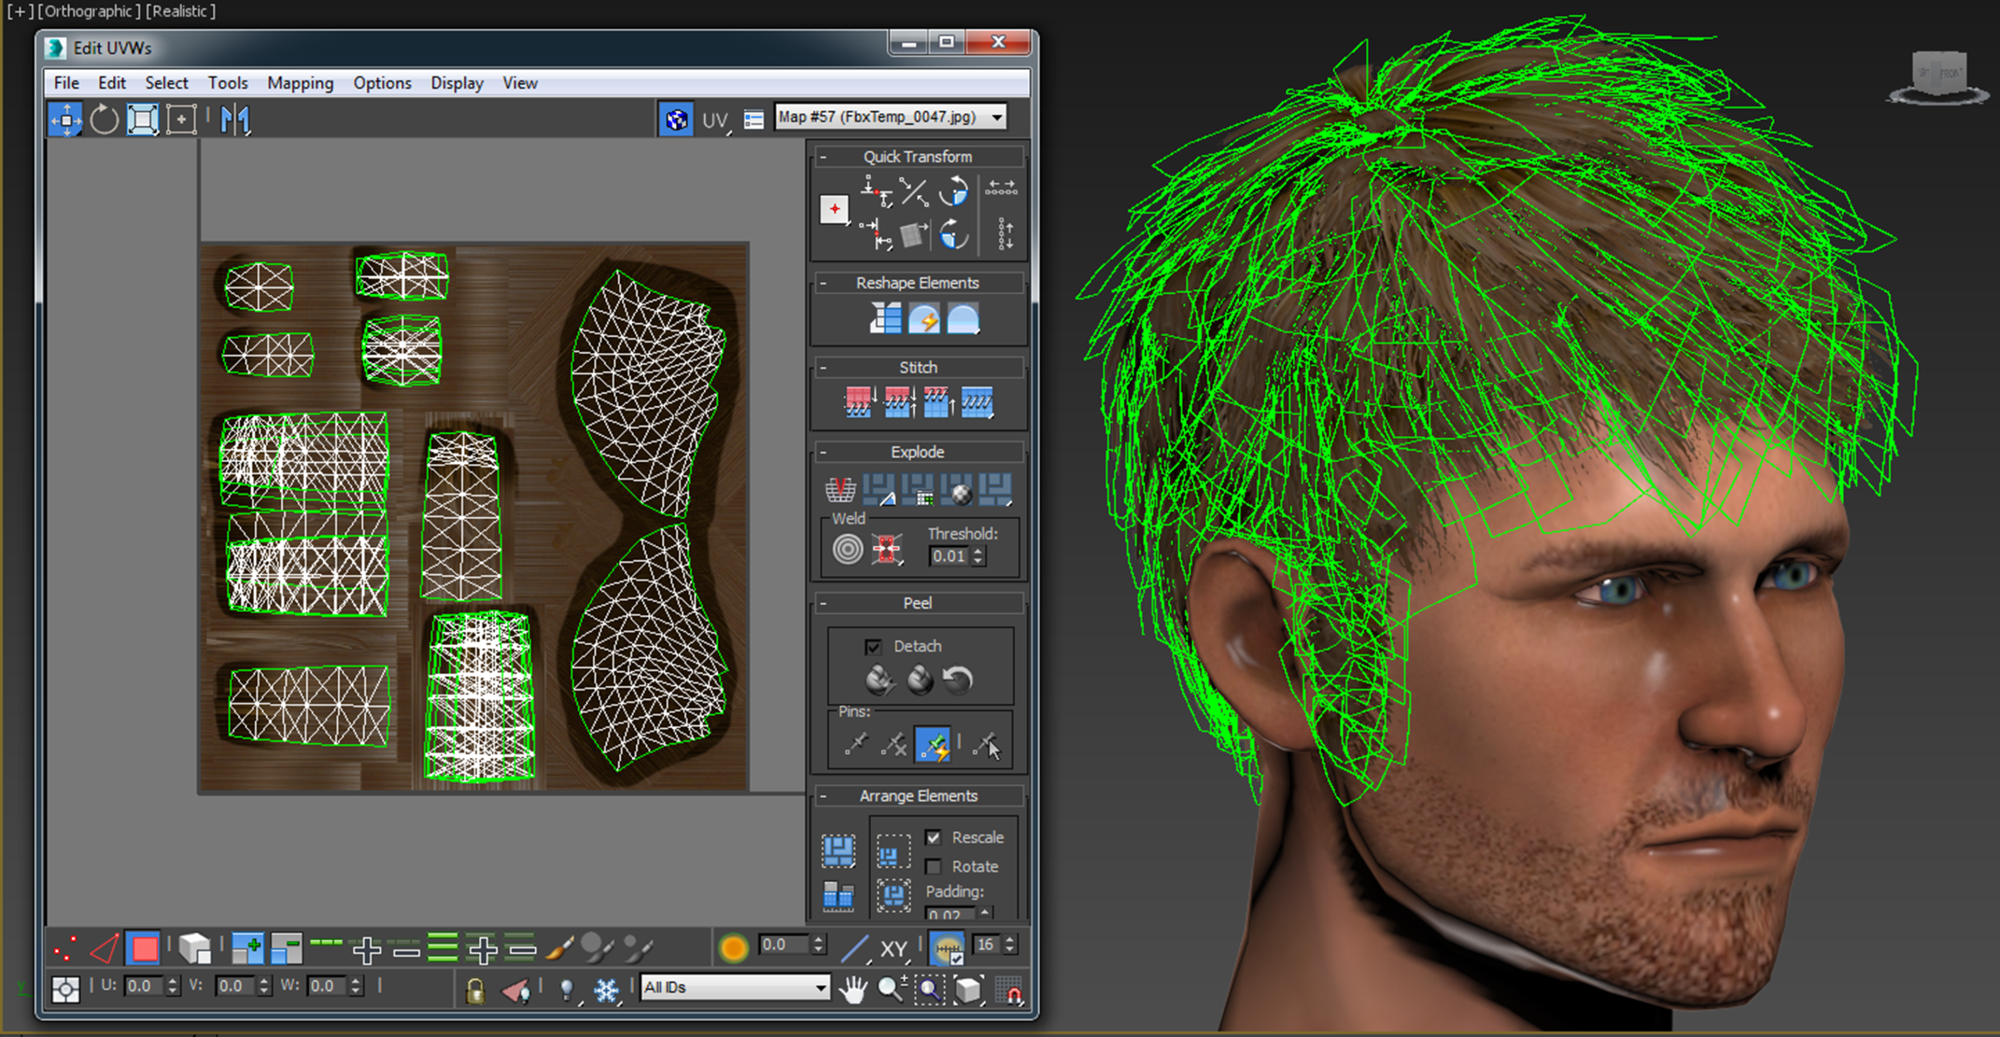Click the Break icon in Explode rollout
The width and height of the screenshot is (2000, 1037).
[x=840, y=490]
